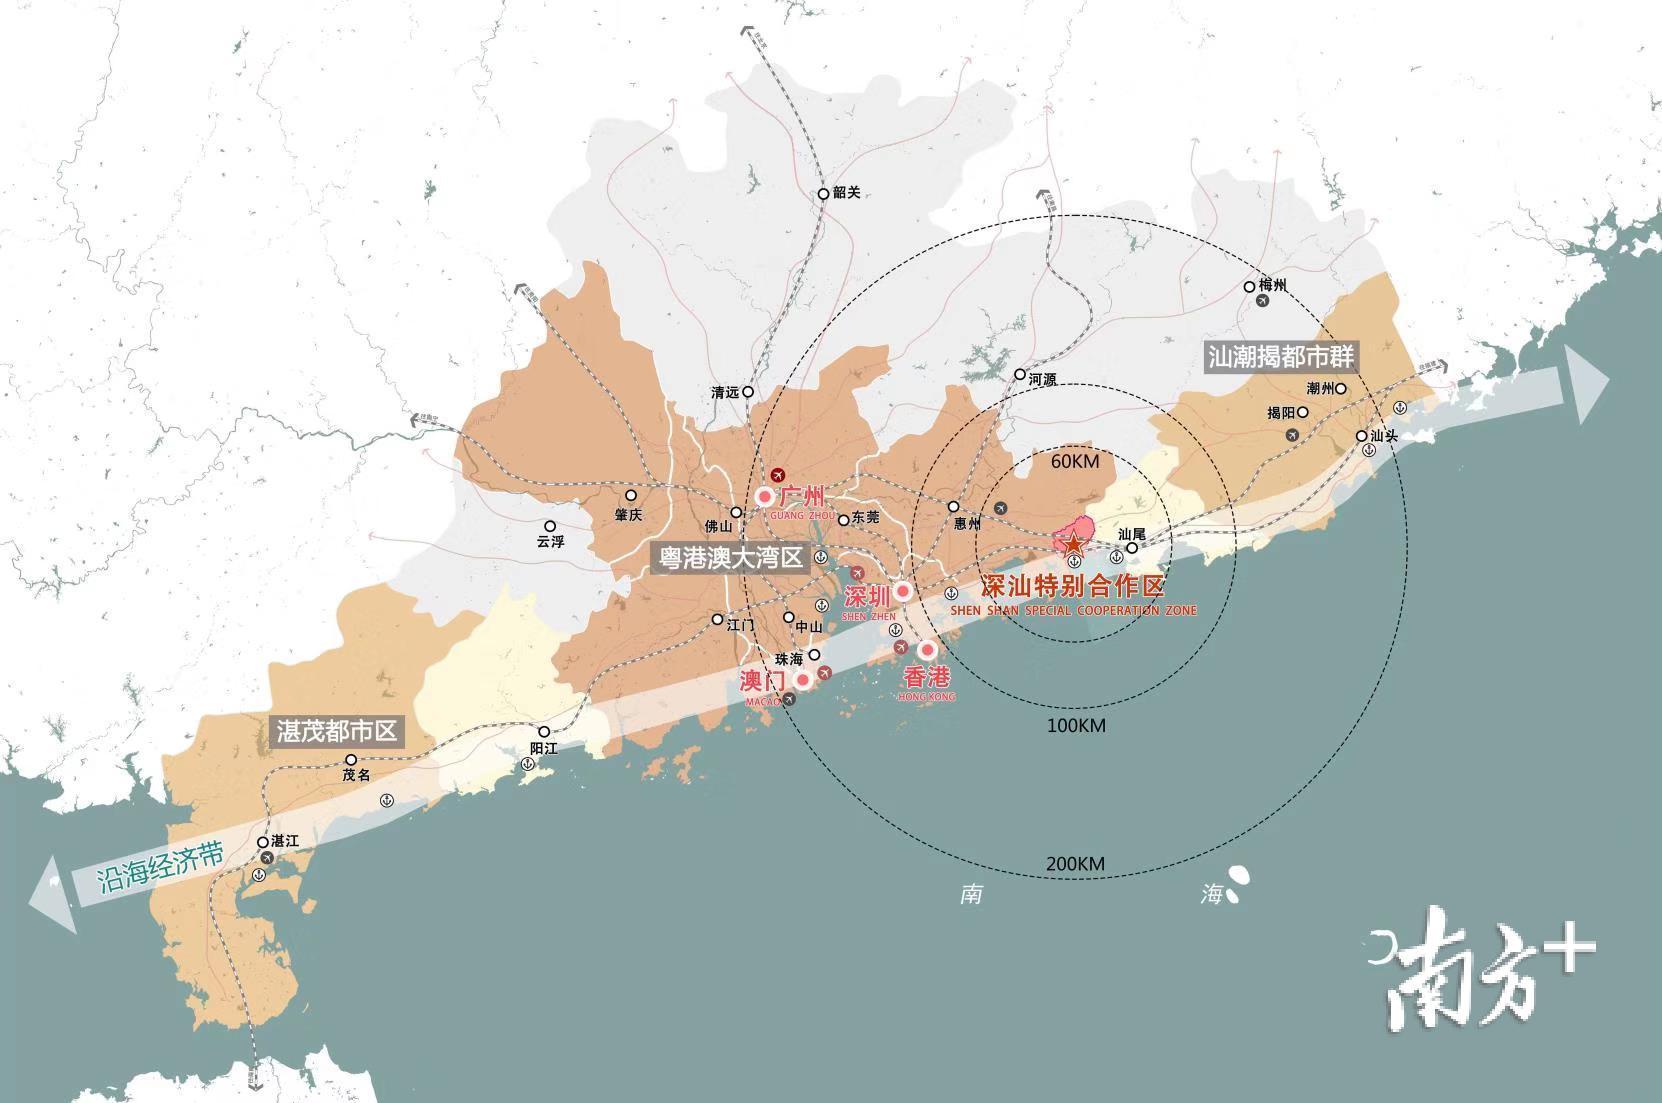
Task: Click the 60KM distance ring label
Action: tap(1074, 461)
